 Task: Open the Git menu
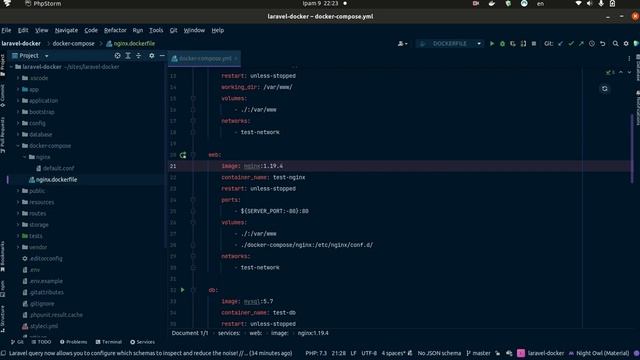(x=173, y=30)
